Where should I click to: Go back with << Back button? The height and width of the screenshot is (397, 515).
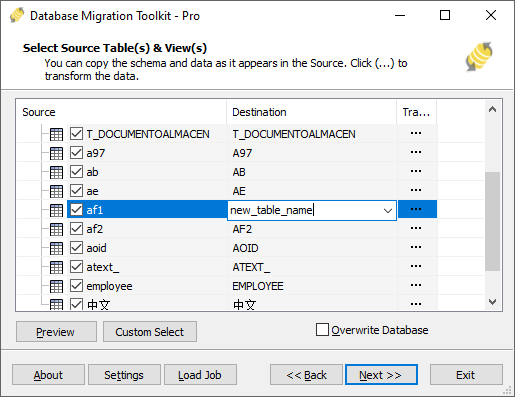(x=306, y=375)
